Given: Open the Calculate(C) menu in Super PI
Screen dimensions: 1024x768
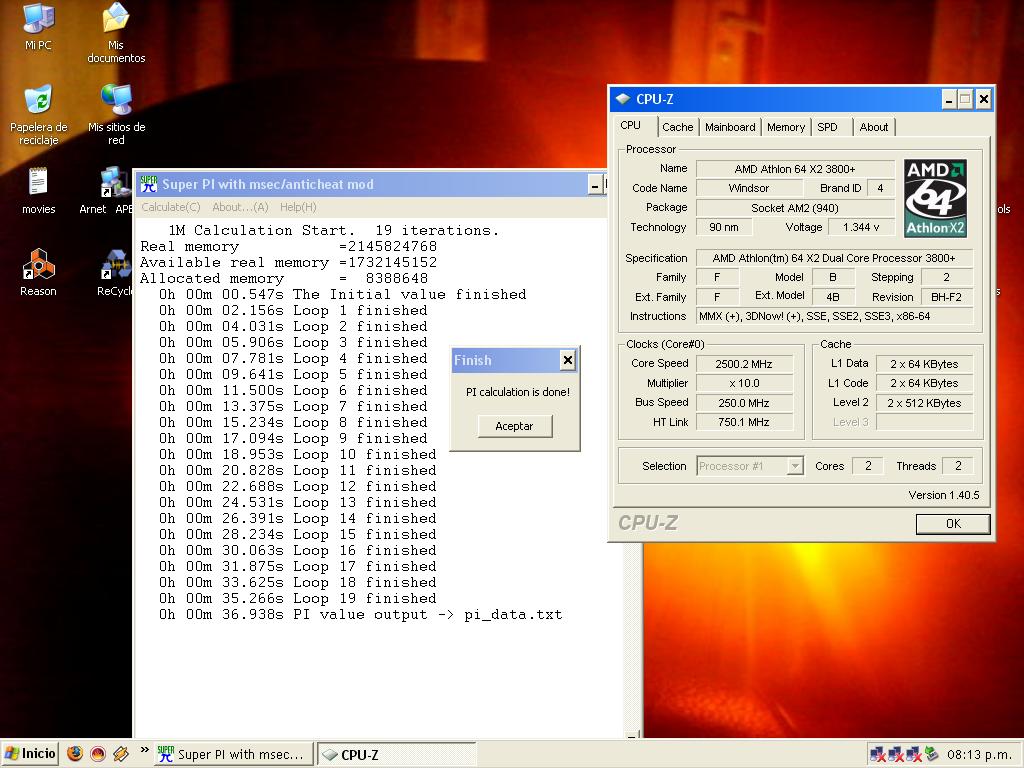Looking at the screenshot, I should [170, 207].
